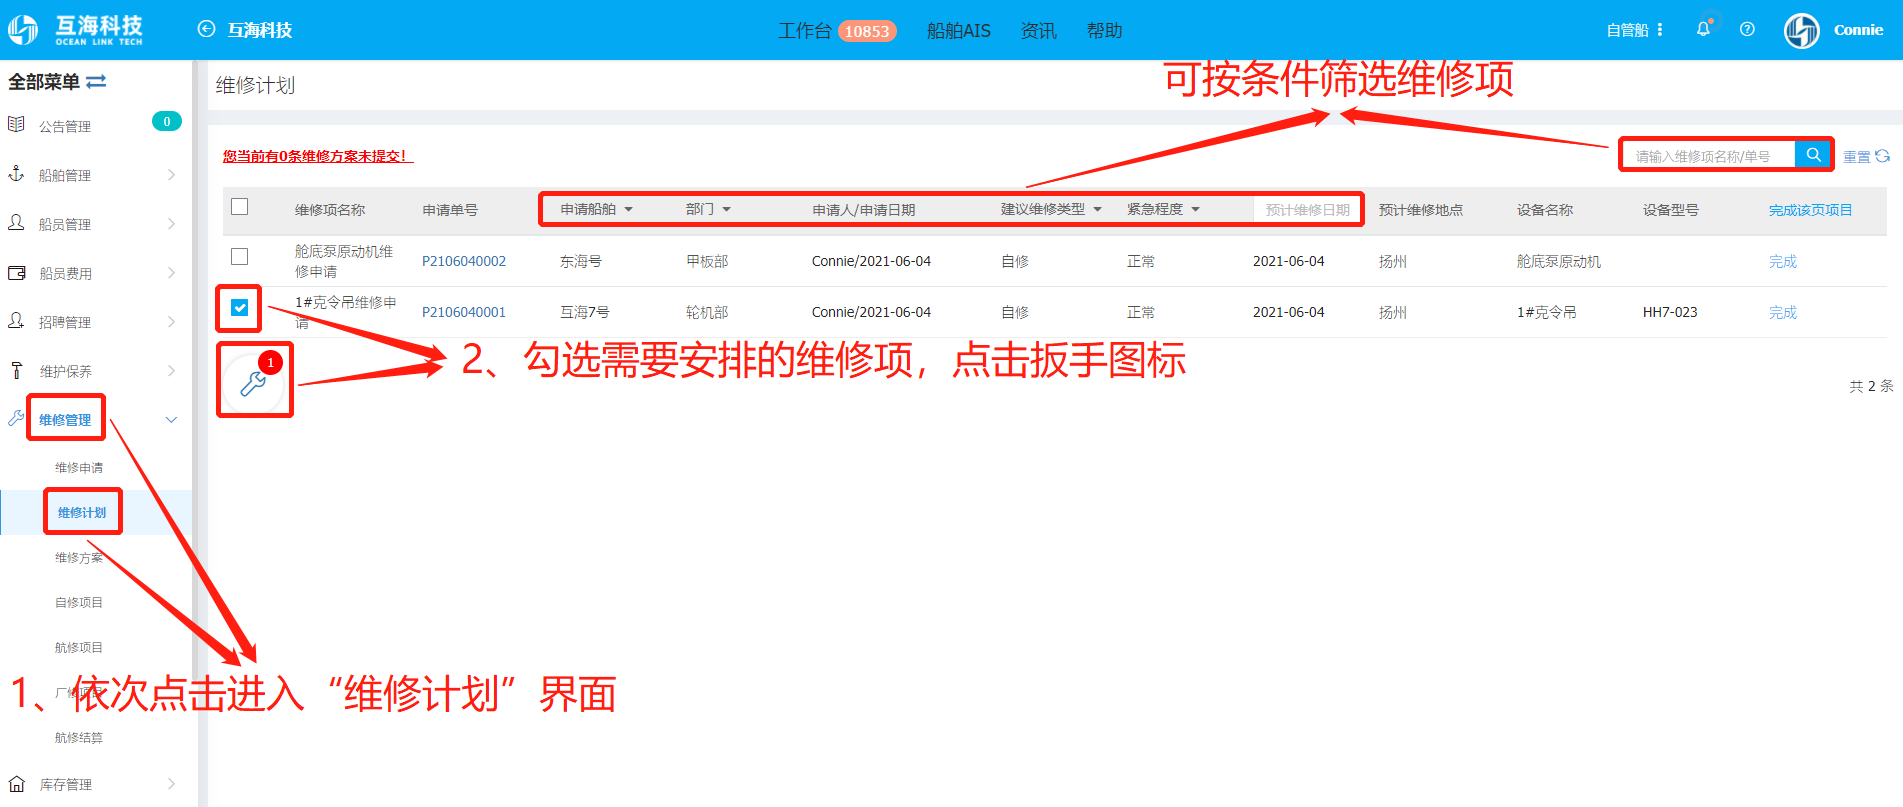Screen dimensions: 1903x807
Task: Click the 船员管理 person icon
Action: point(16,222)
